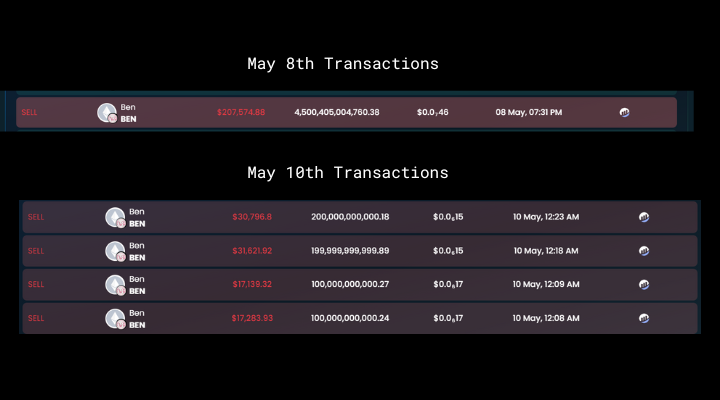Viewport: 720px width, 400px height.
Task: Click the SELL label in the $30,796.8 row
Action: tap(36, 217)
